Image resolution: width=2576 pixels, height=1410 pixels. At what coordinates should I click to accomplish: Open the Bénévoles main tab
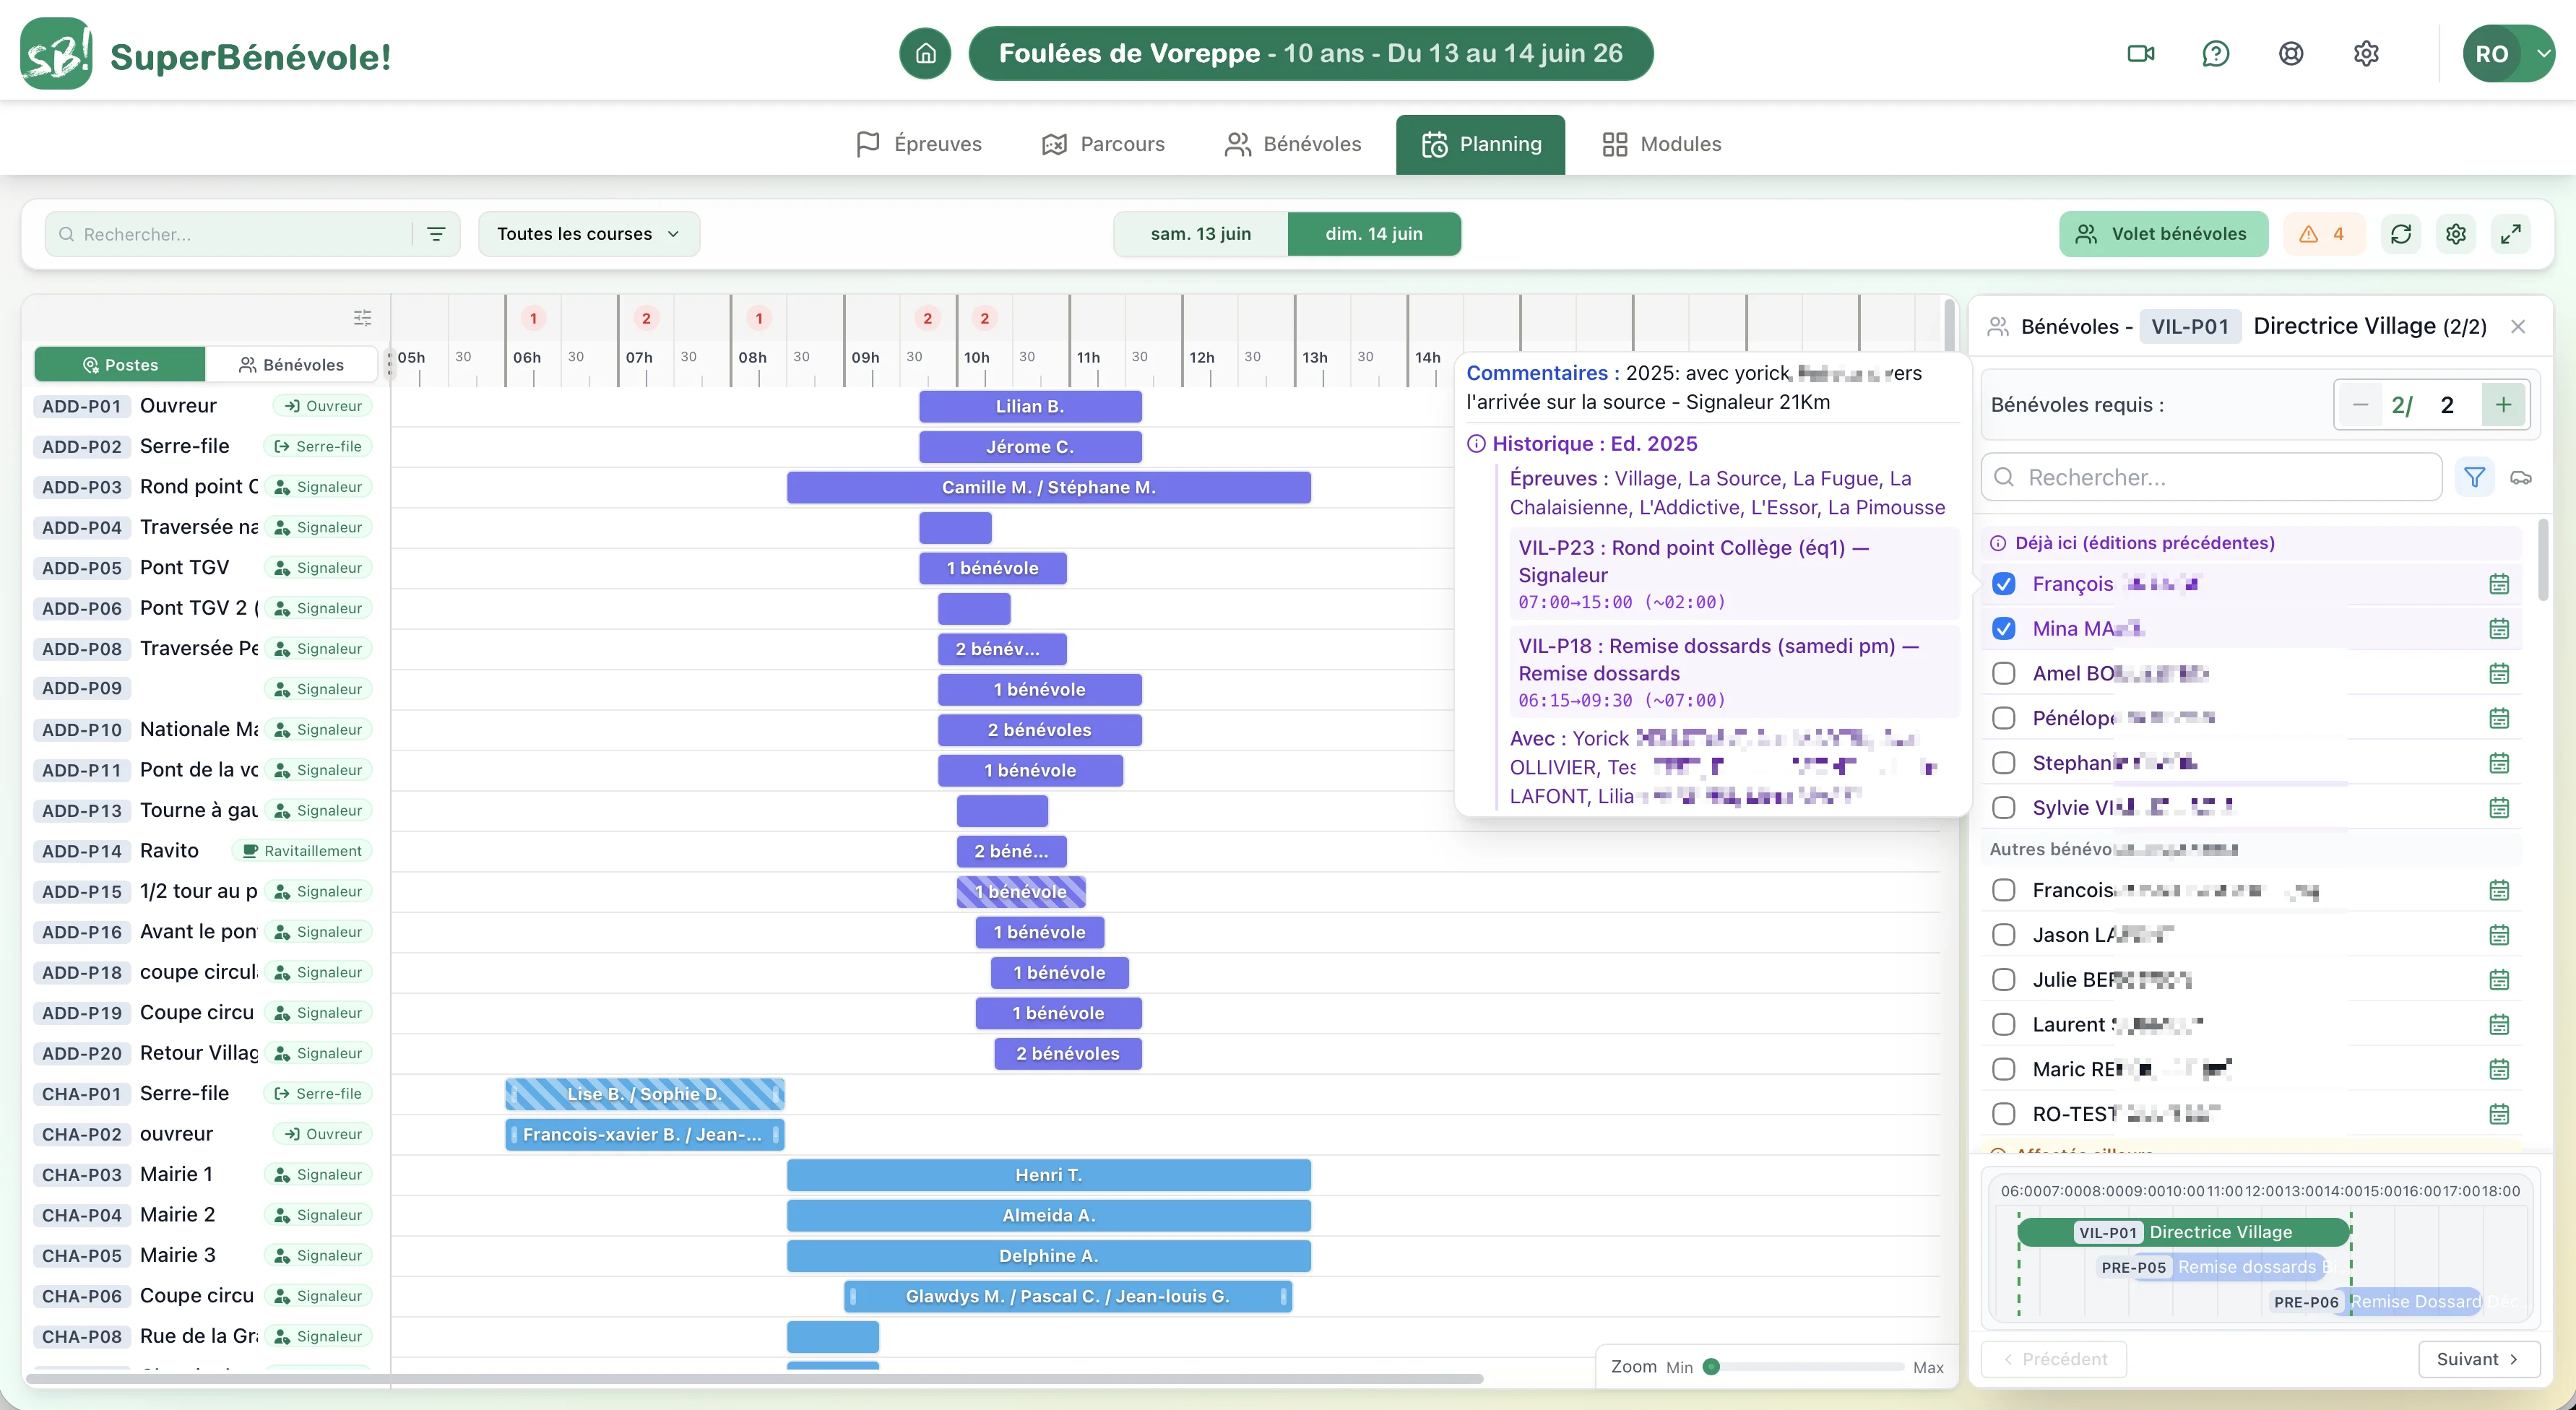tap(1293, 144)
